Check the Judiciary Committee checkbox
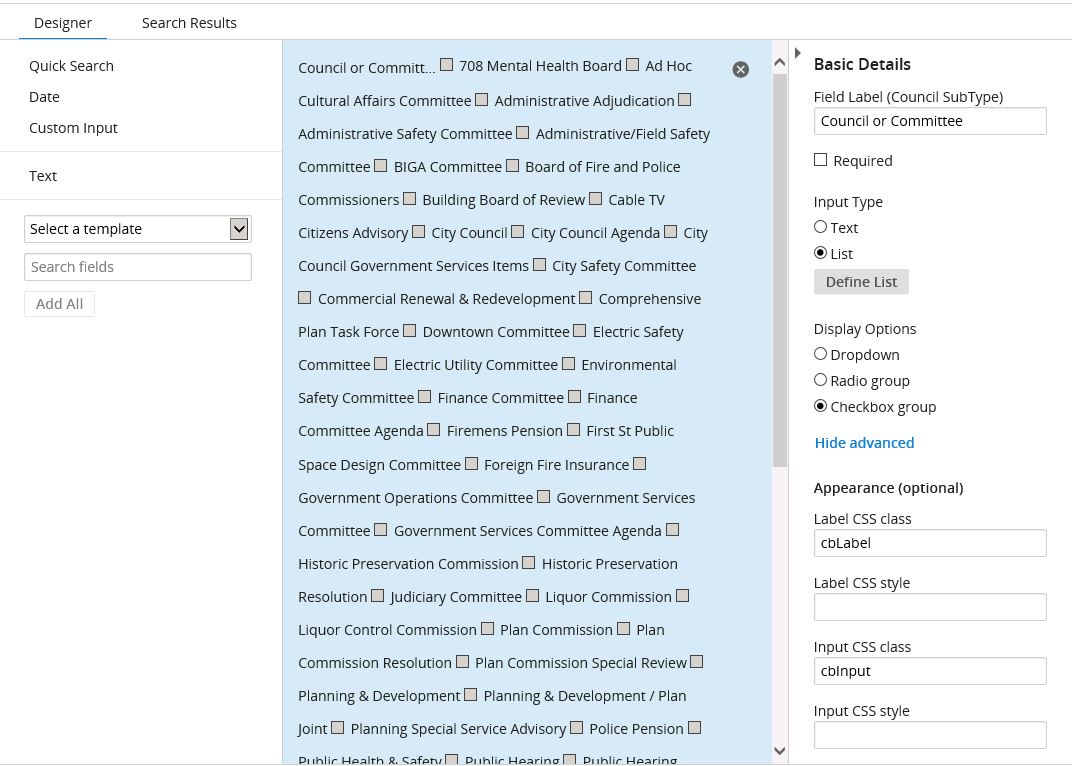This screenshot has width=1072, height=766. point(377,596)
